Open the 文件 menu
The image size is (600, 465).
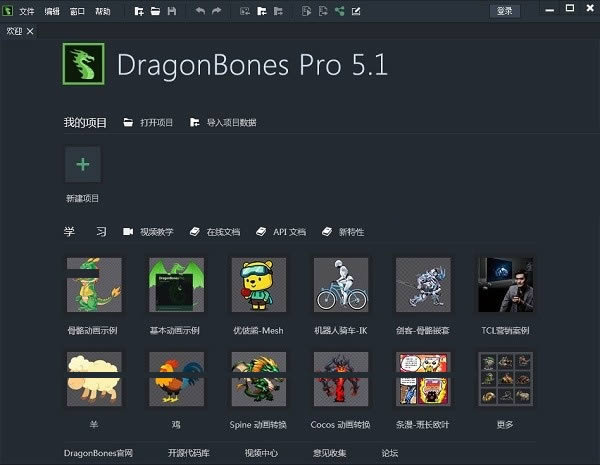point(27,11)
